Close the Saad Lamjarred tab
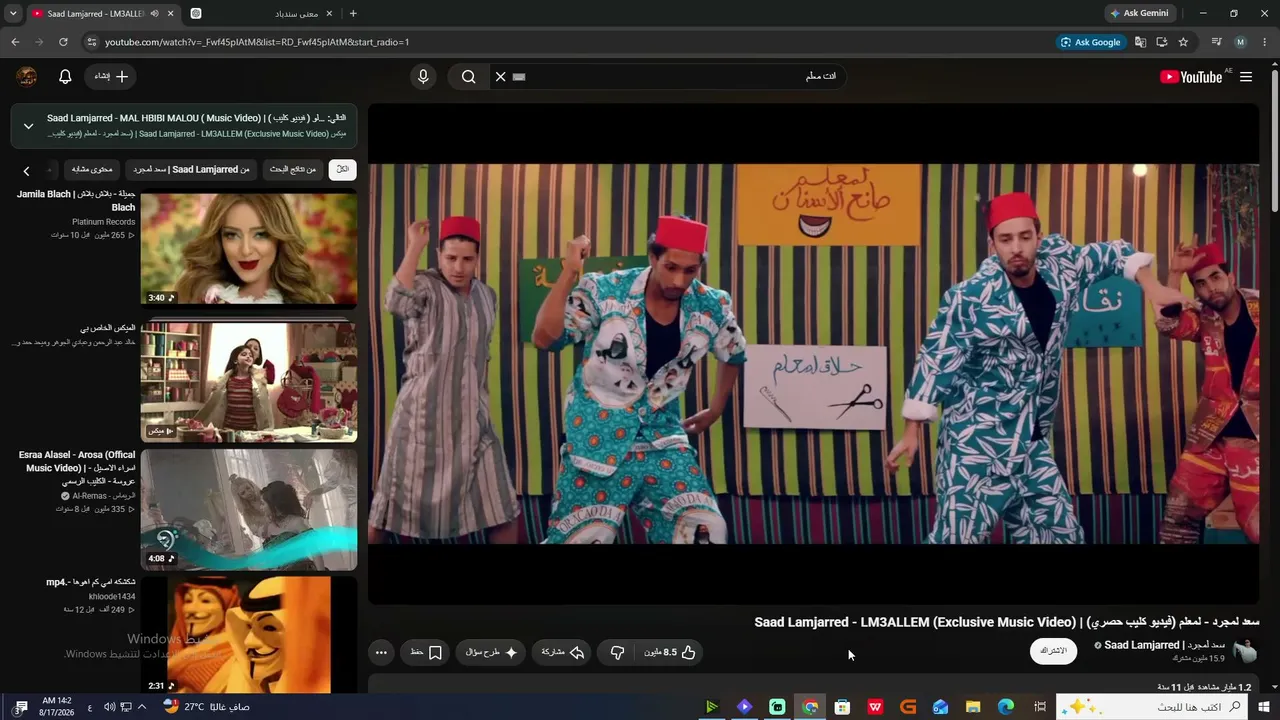The image size is (1280, 720). (x=171, y=13)
